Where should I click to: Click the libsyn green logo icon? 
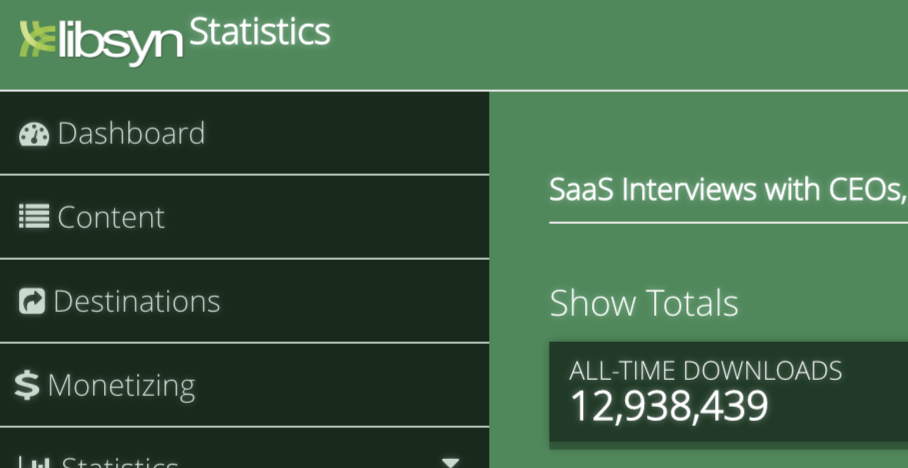38,39
